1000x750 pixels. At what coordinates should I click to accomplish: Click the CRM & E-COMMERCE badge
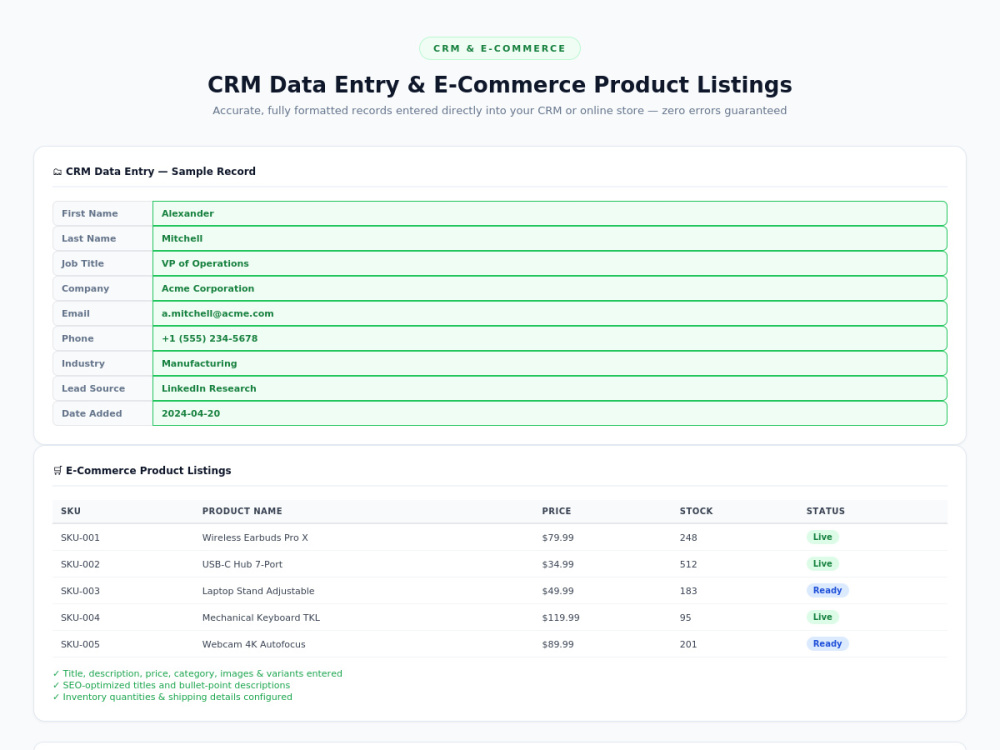coord(499,48)
